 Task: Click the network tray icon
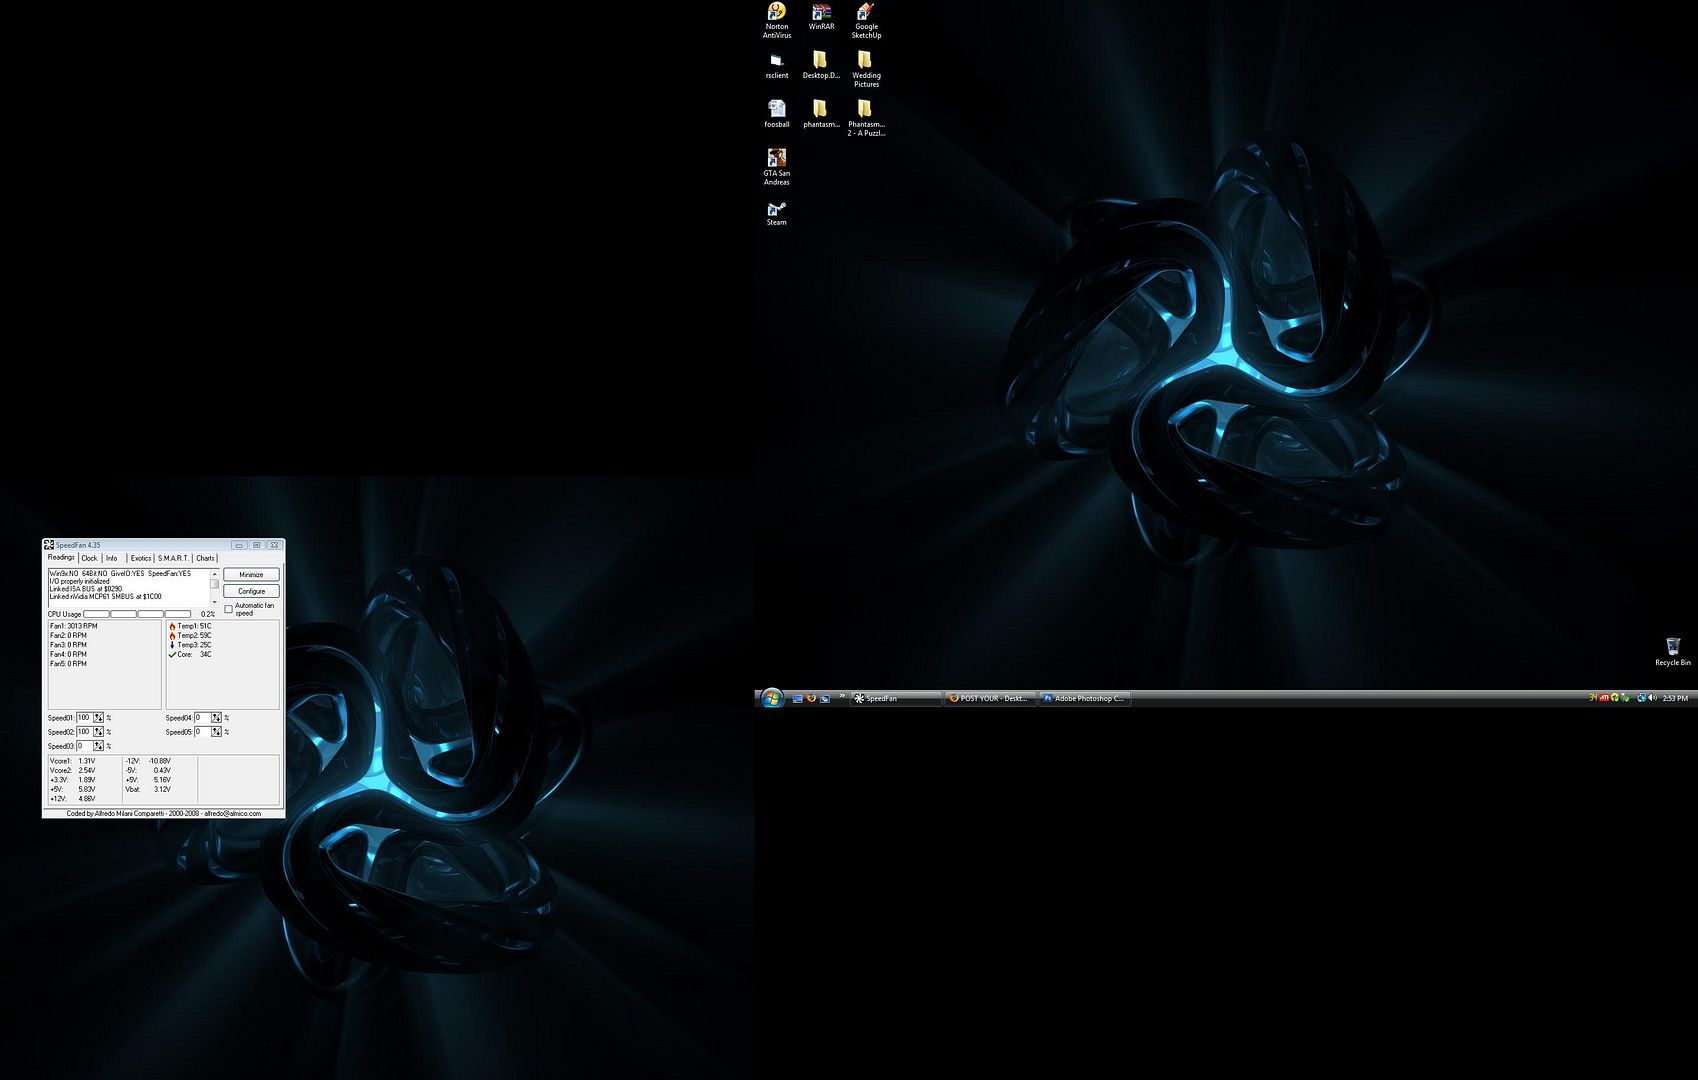click(1641, 698)
